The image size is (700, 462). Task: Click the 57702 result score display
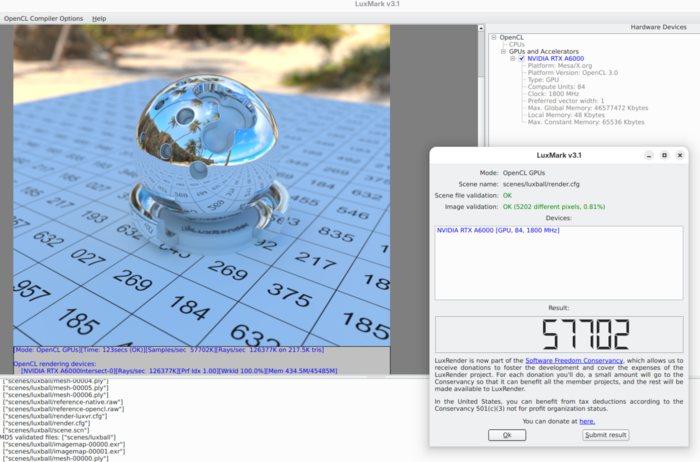coord(559,334)
